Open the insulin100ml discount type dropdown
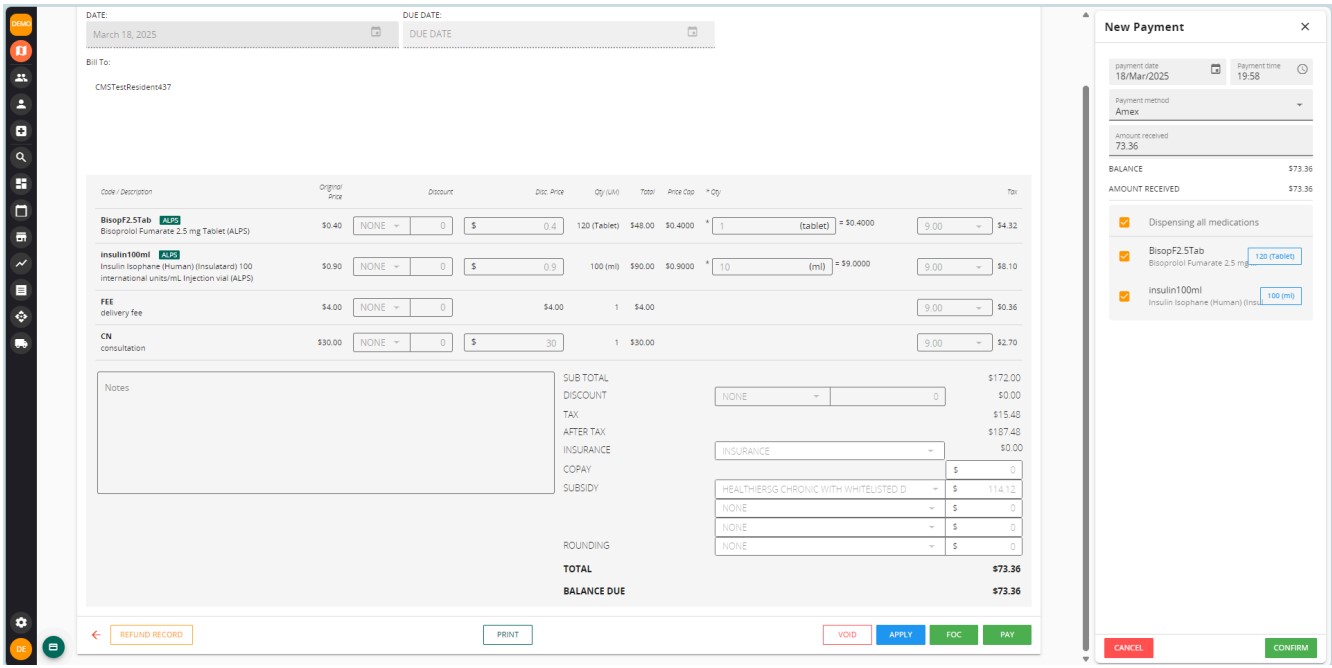 click(x=380, y=267)
